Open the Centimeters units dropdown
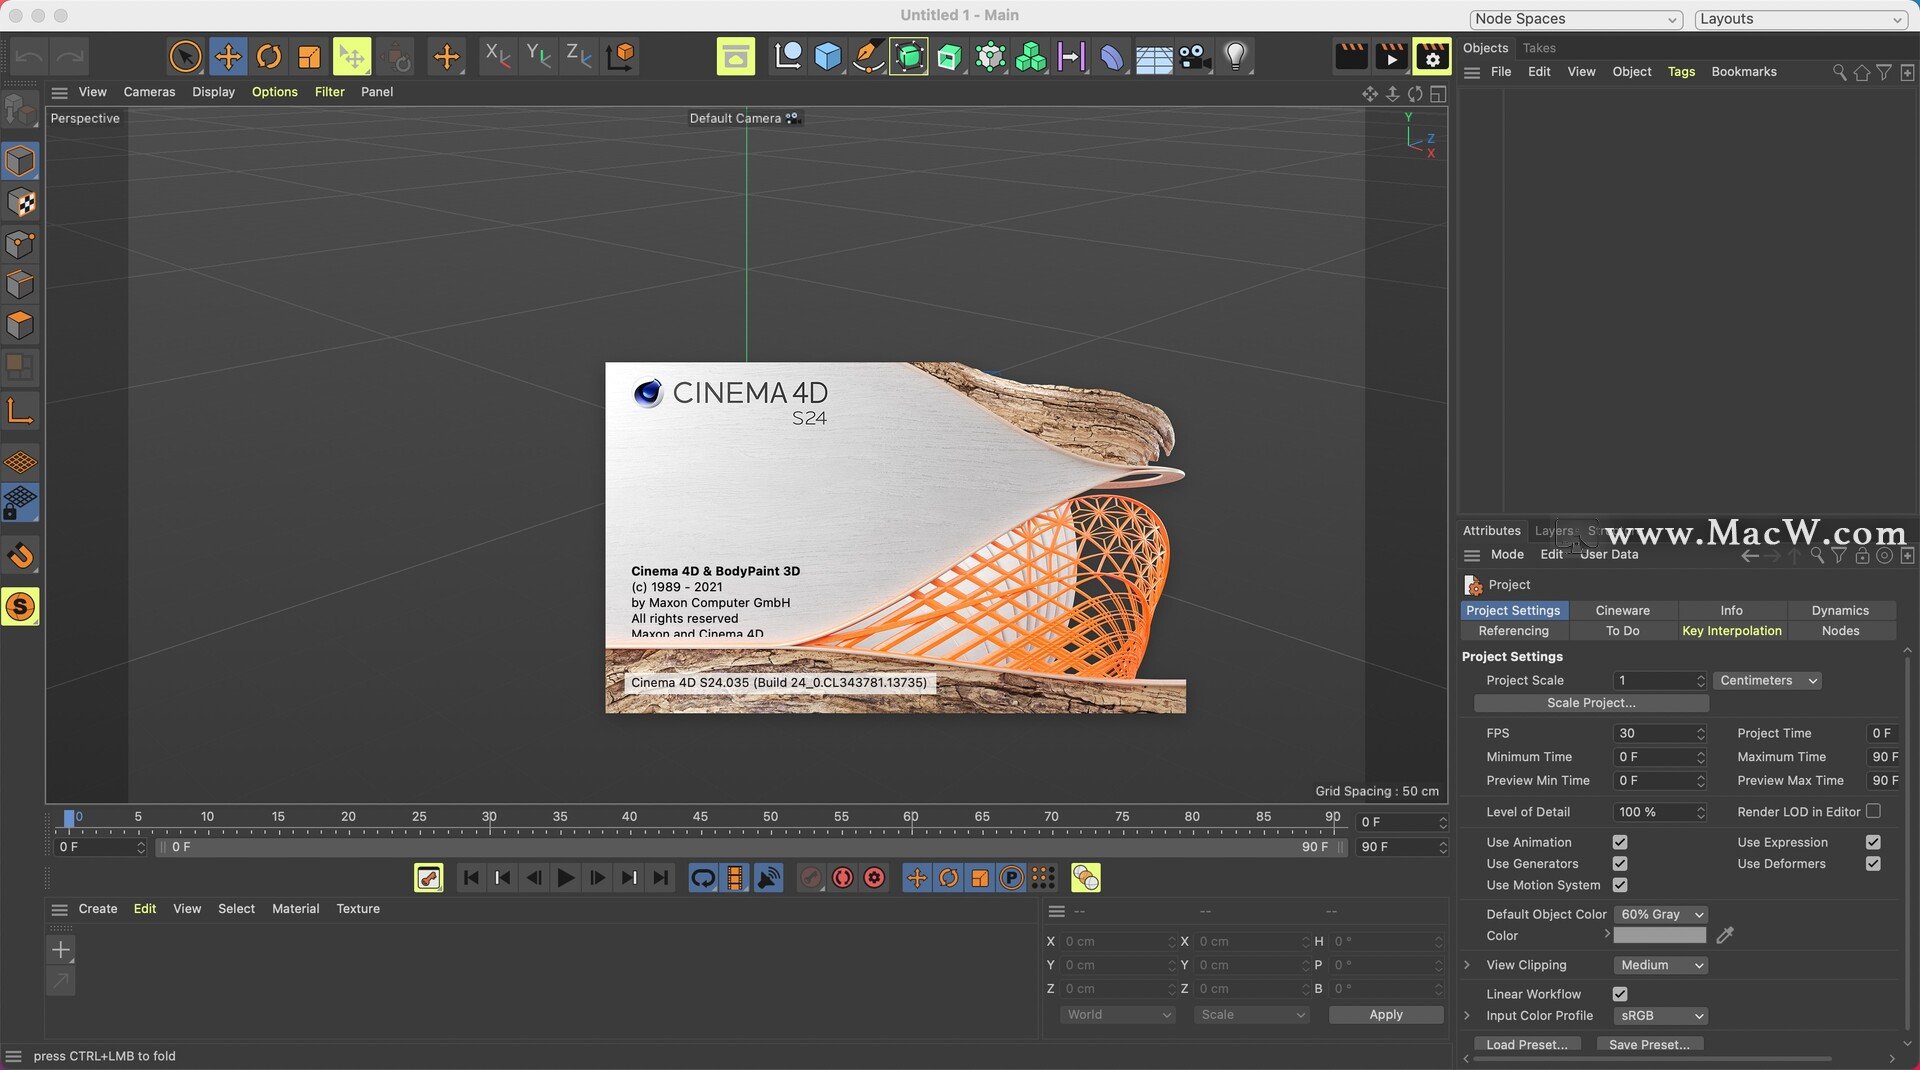Viewport: 1920px width, 1070px height. click(1766, 680)
